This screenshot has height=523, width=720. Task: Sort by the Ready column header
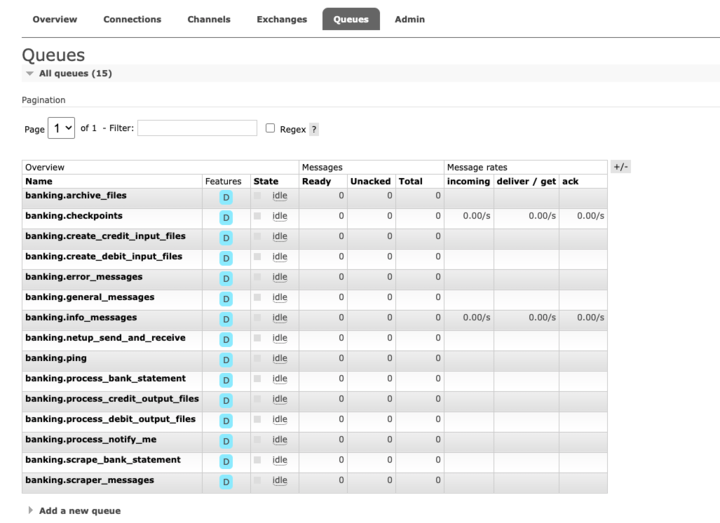pyautogui.click(x=316, y=181)
